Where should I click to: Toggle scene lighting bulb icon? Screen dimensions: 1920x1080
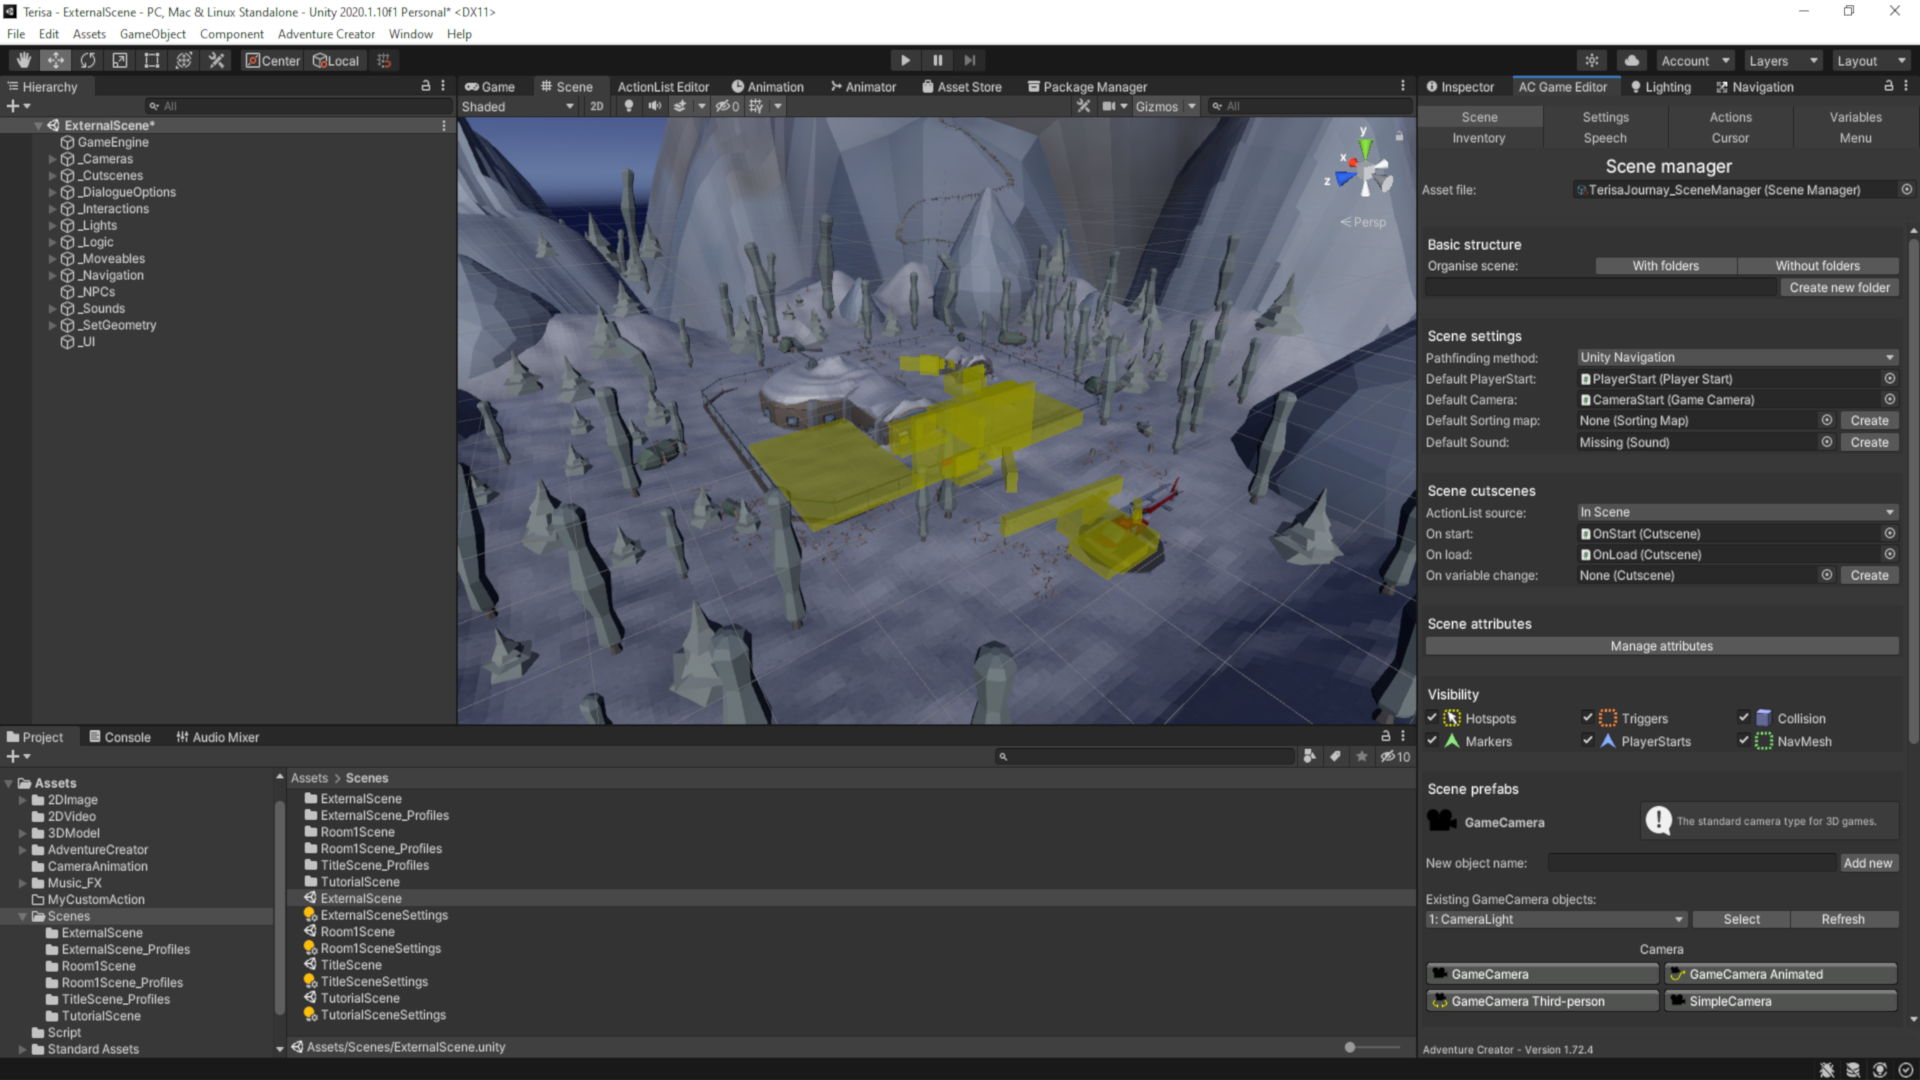pos(629,106)
